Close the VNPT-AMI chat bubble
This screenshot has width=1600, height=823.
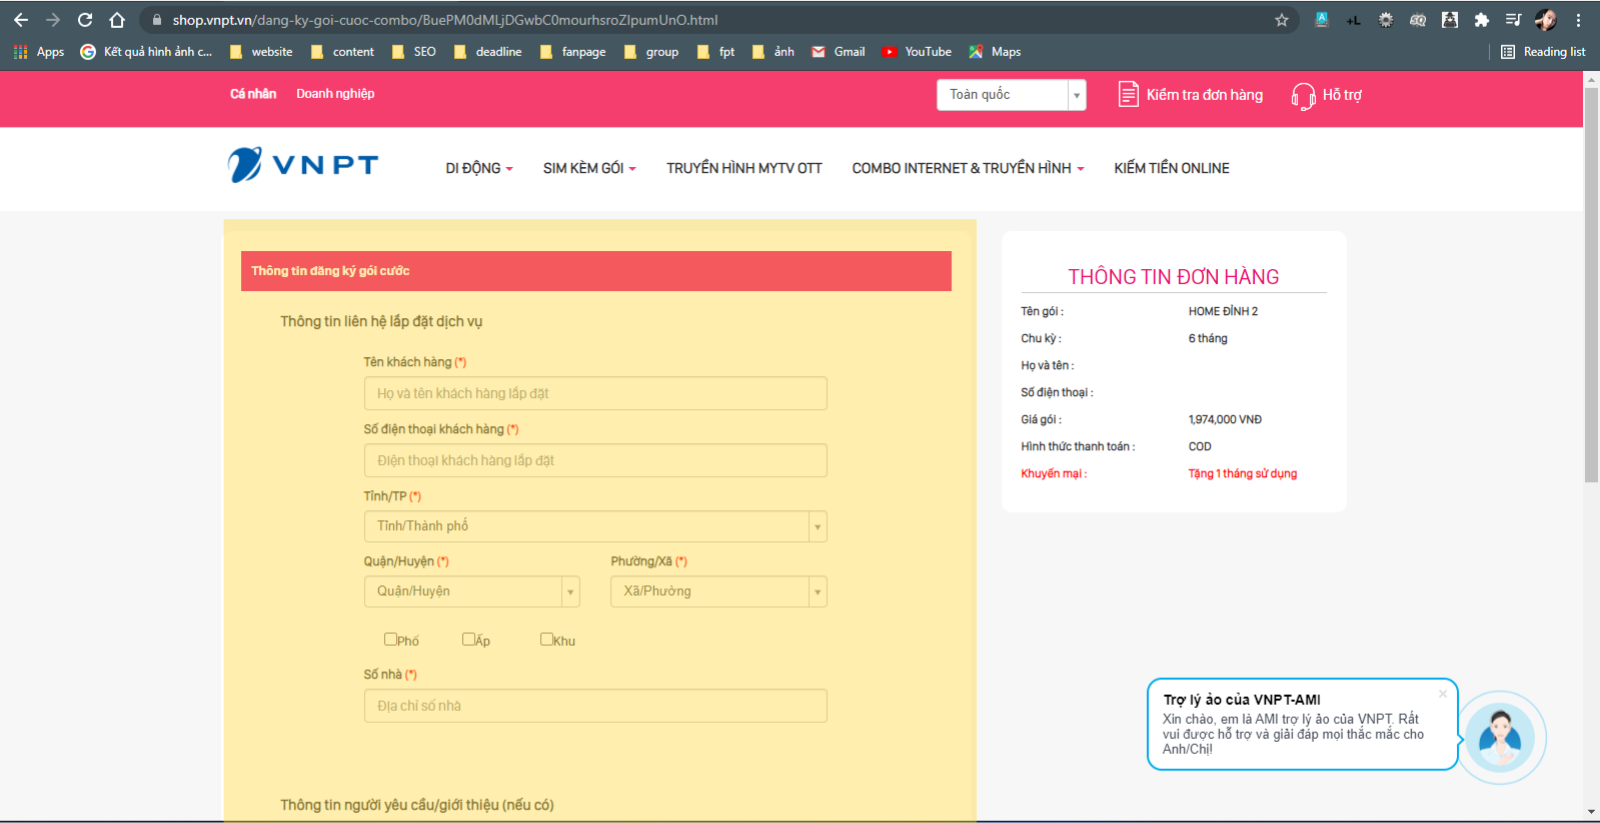click(x=1443, y=693)
